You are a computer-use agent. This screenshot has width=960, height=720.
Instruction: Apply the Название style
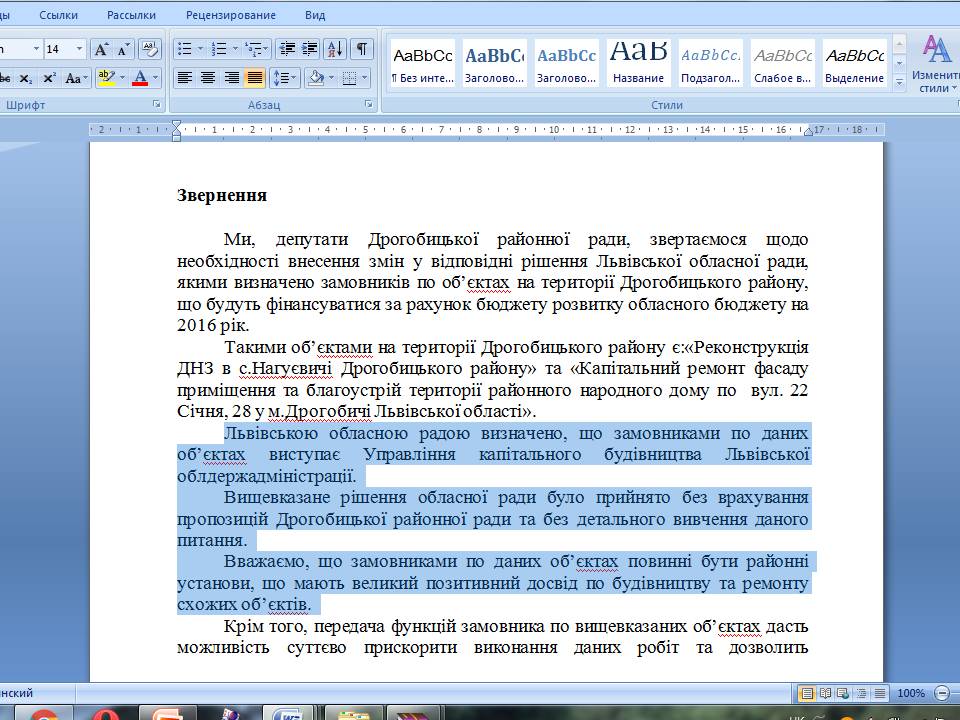[638, 62]
